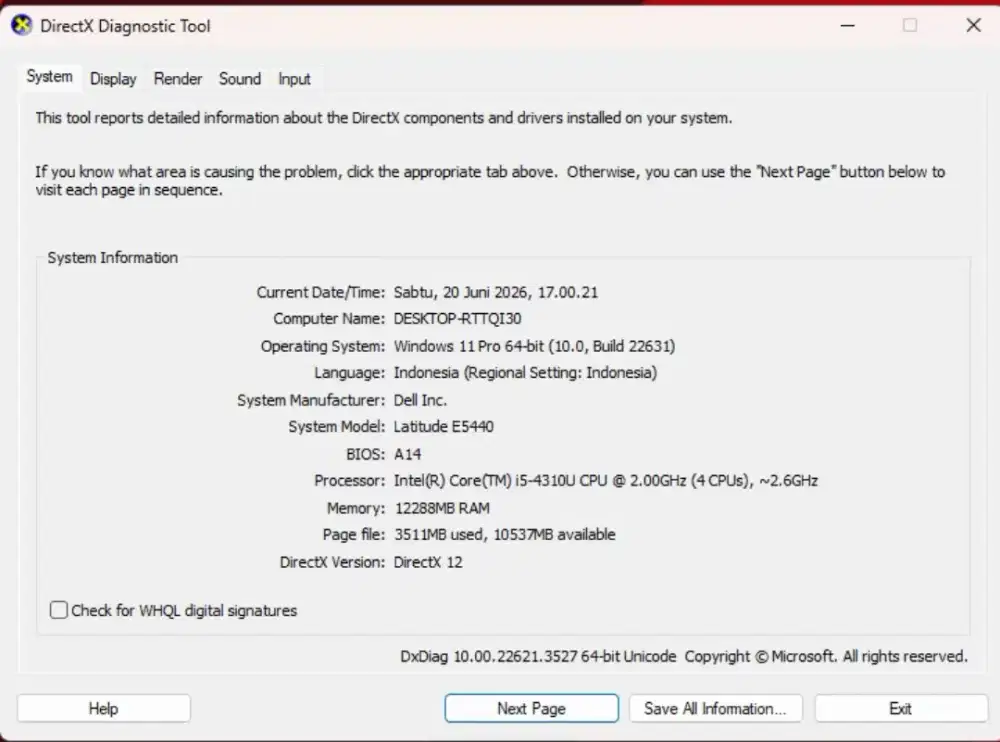
Task: Select computer name DESKTOP-RTTQI30
Action: tap(457, 318)
